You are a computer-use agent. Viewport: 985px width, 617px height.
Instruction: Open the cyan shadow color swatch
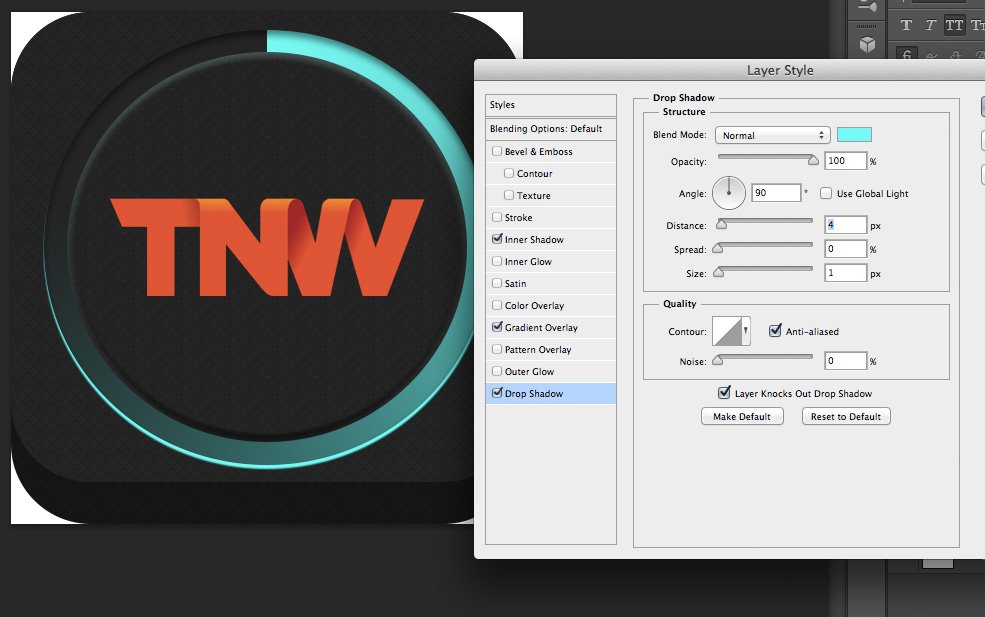(x=854, y=134)
